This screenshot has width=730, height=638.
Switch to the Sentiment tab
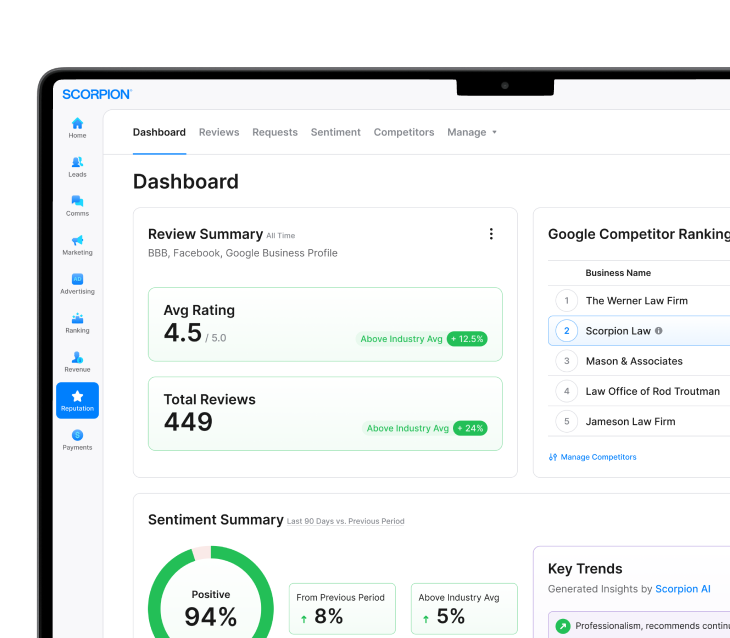click(x=335, y=132)
